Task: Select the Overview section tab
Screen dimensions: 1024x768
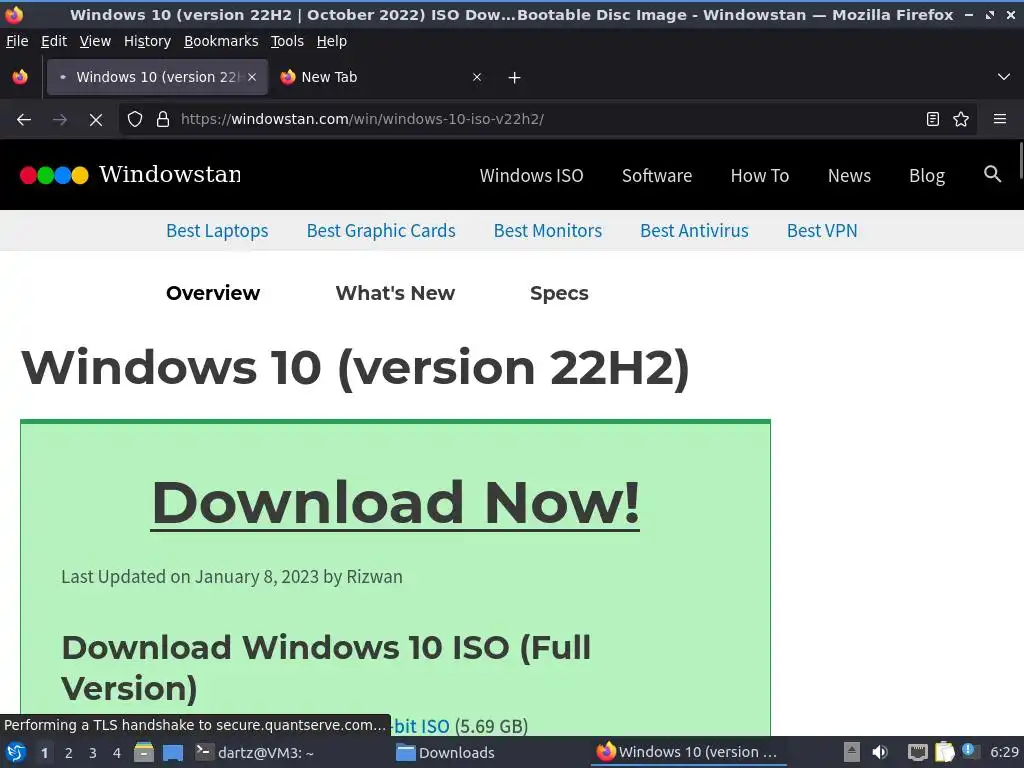Action: (213, 293)
